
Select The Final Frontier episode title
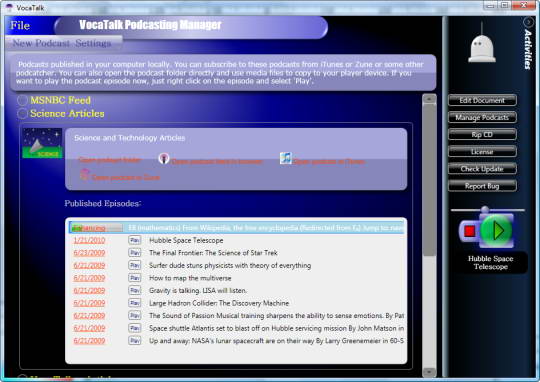coord(213,253)
